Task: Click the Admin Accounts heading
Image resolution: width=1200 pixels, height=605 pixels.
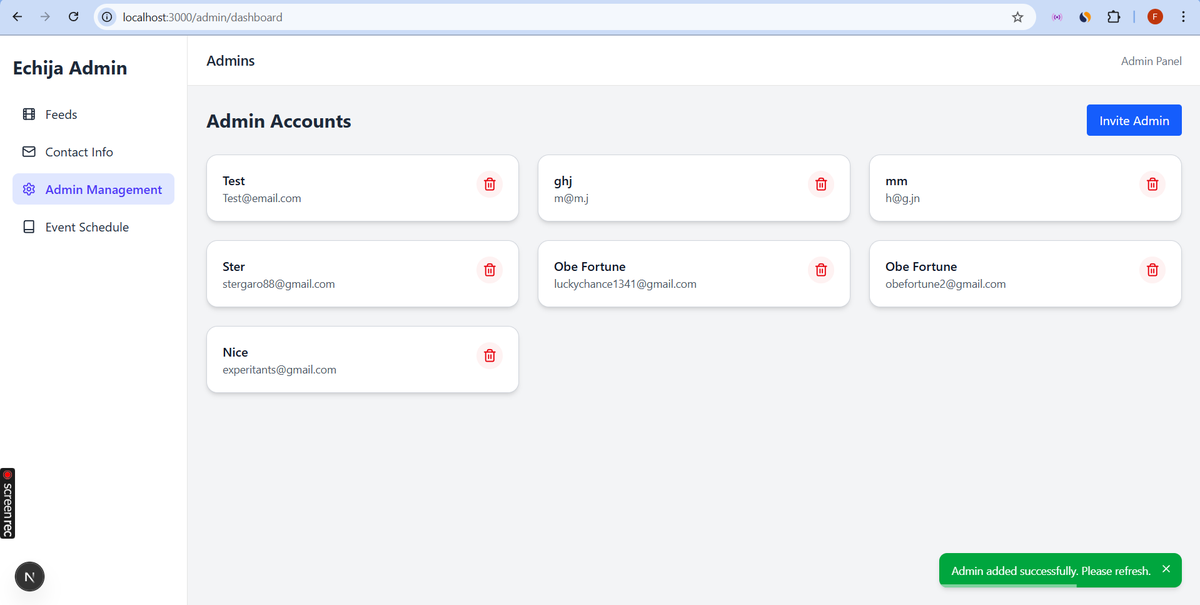Action: pos(279,121)
